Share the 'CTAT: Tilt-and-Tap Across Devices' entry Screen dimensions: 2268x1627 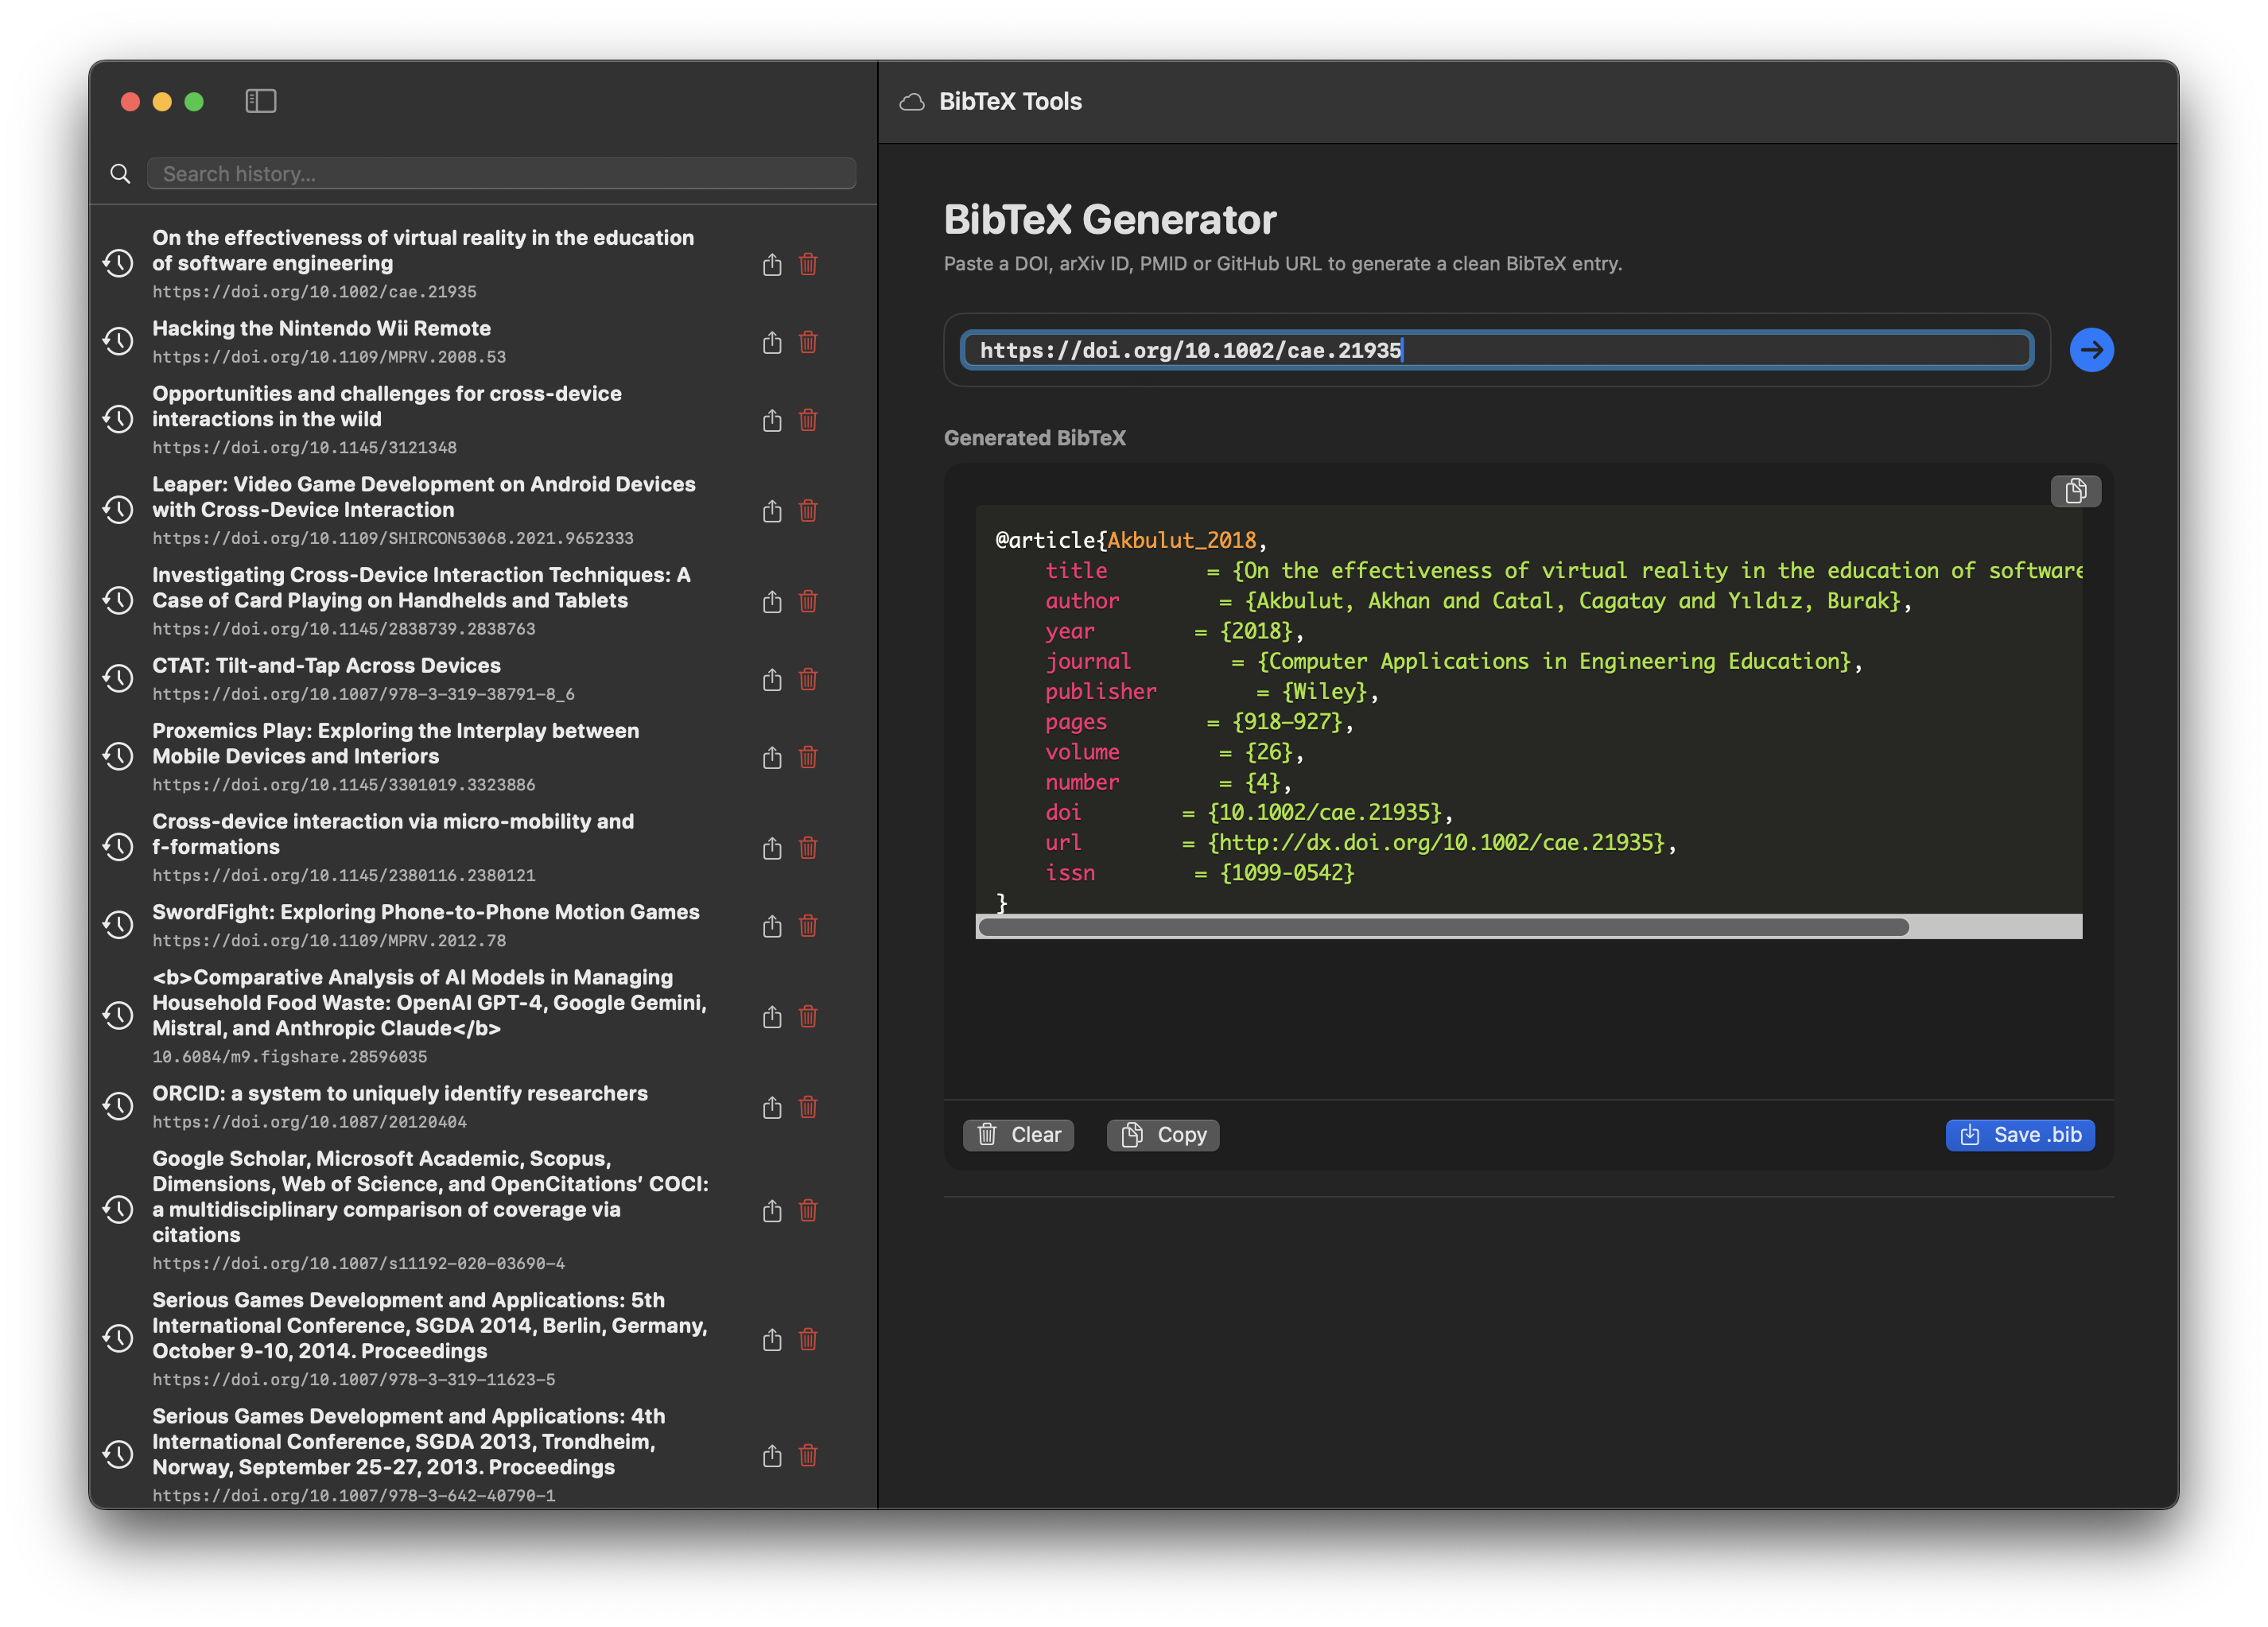772,679
